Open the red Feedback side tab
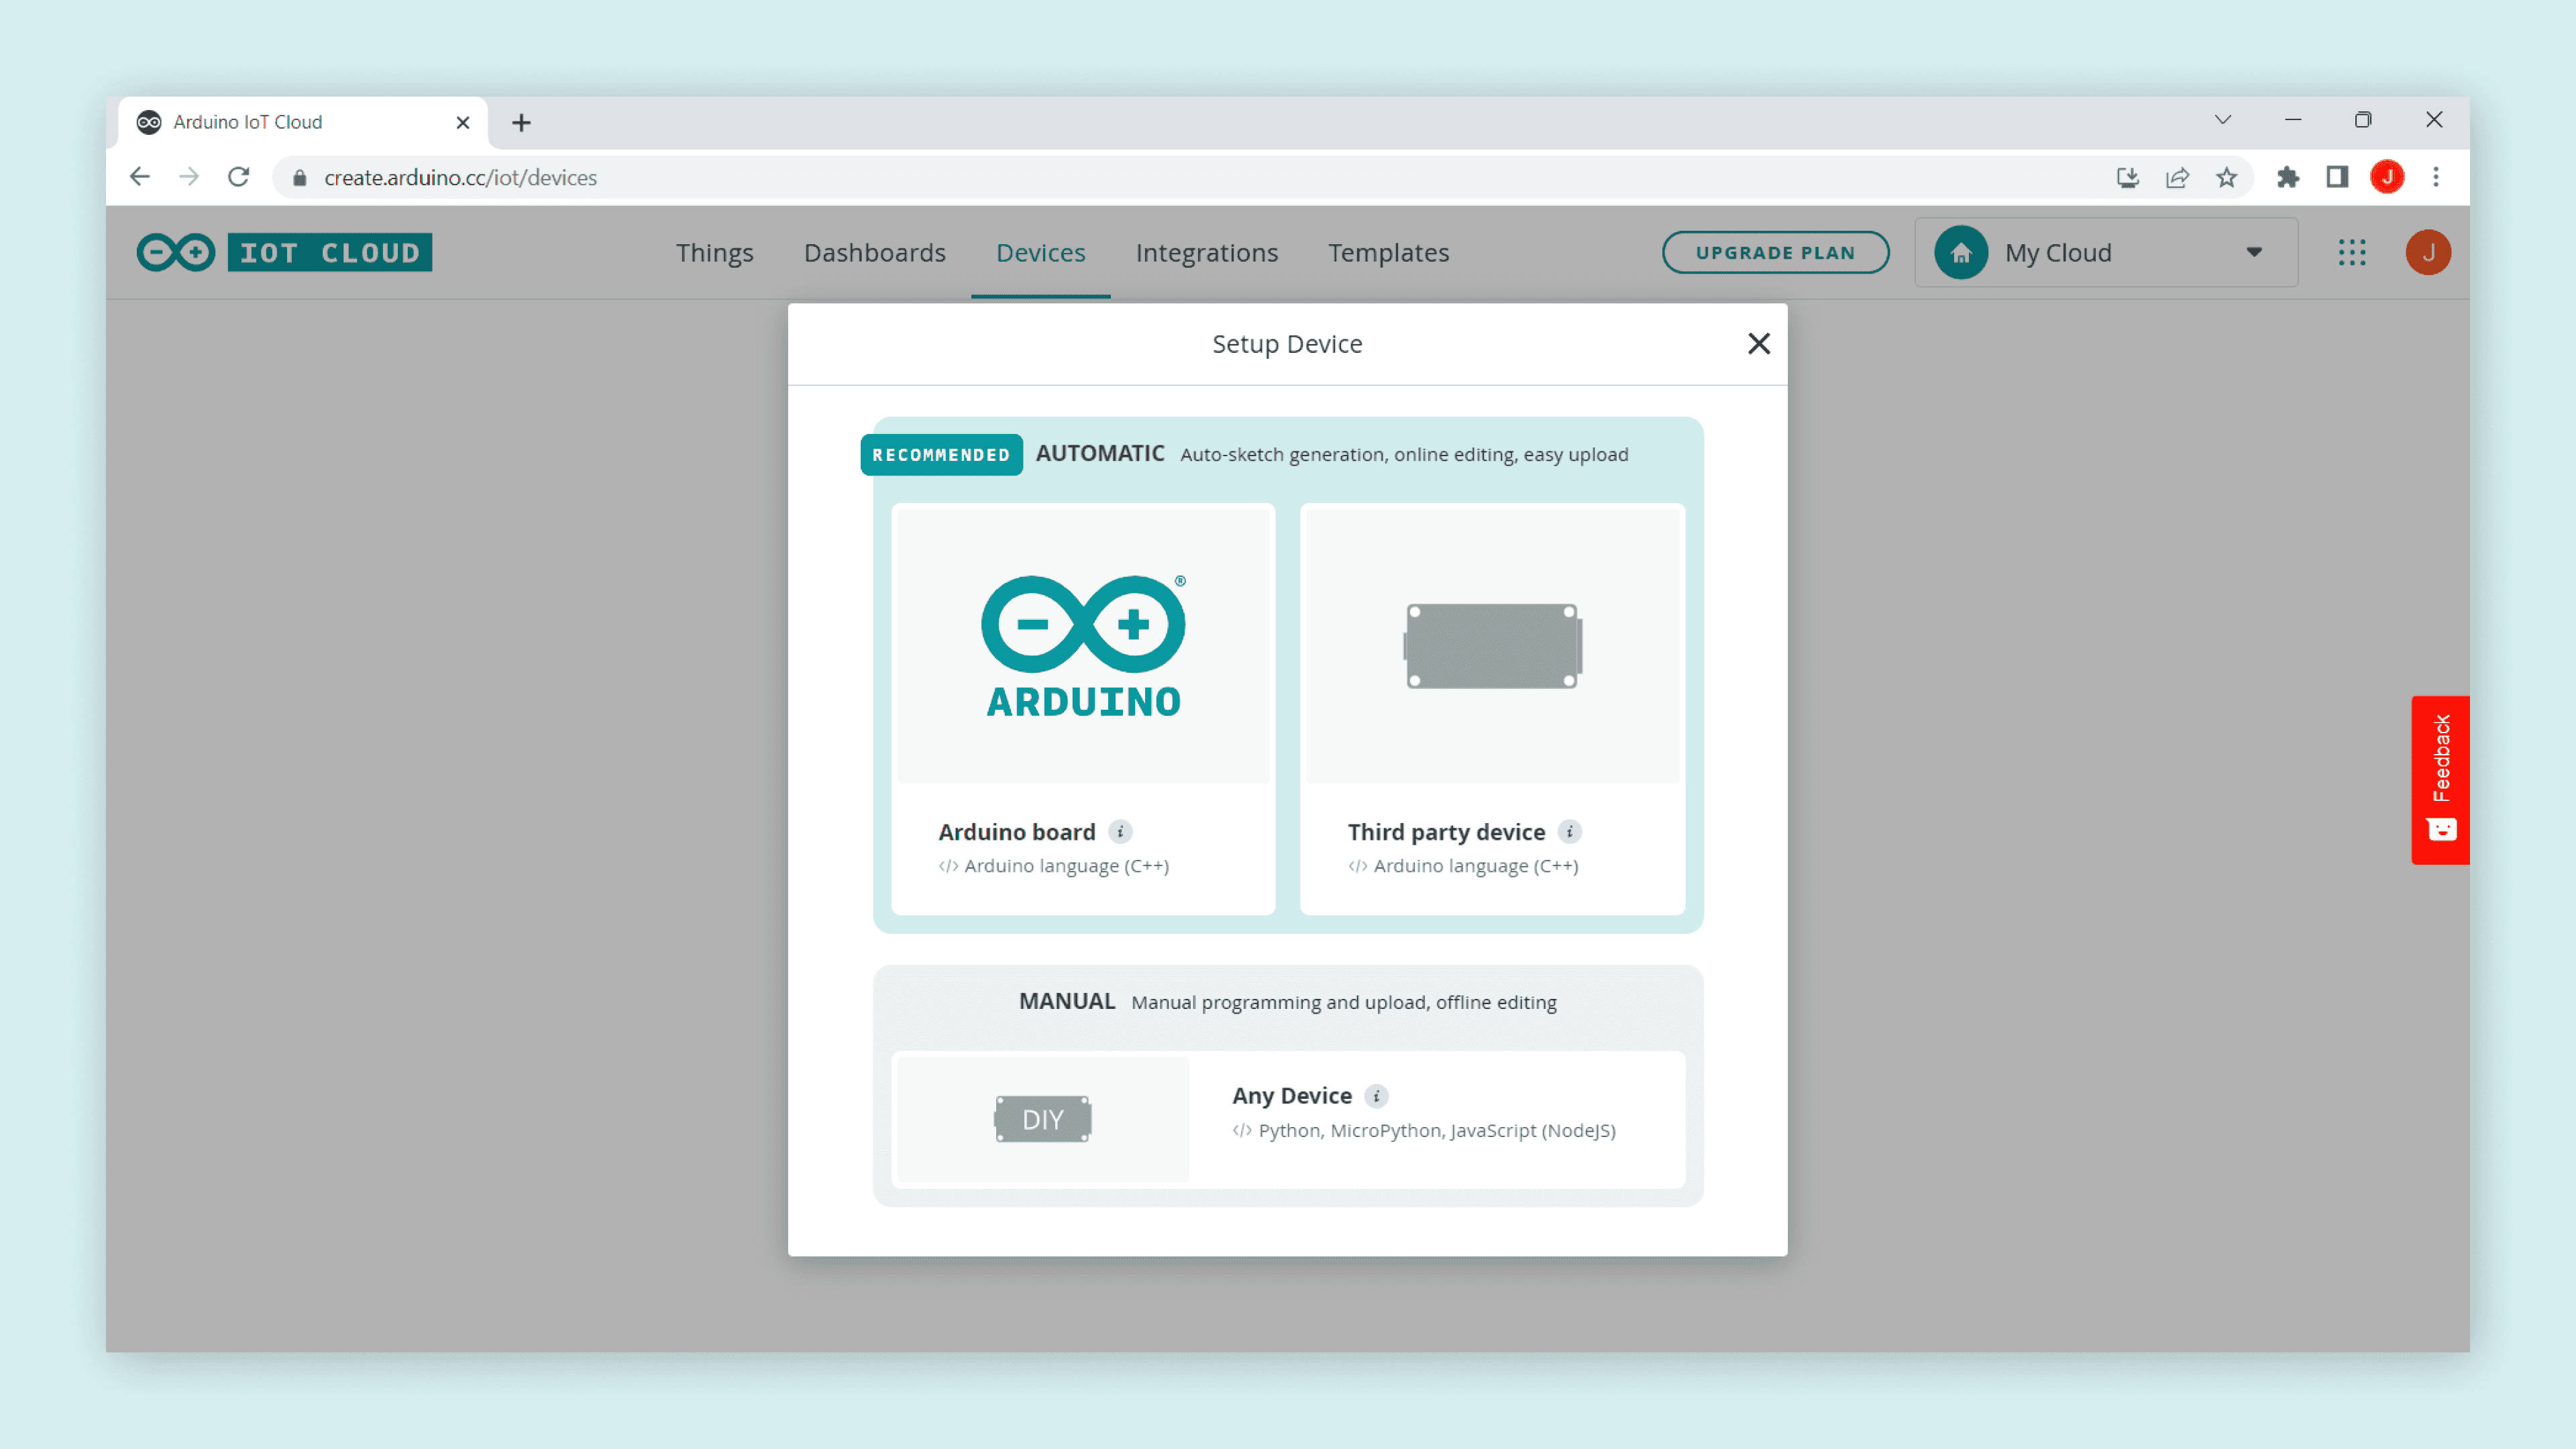The image size is (2576, 1449). tap(2440, 779)
